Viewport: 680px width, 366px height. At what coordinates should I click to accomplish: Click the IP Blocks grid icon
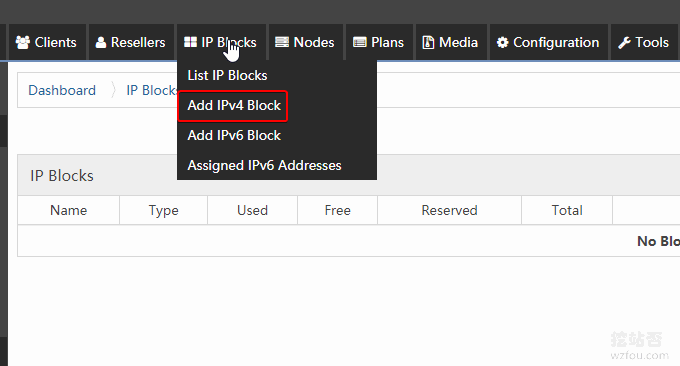point(190,42)
